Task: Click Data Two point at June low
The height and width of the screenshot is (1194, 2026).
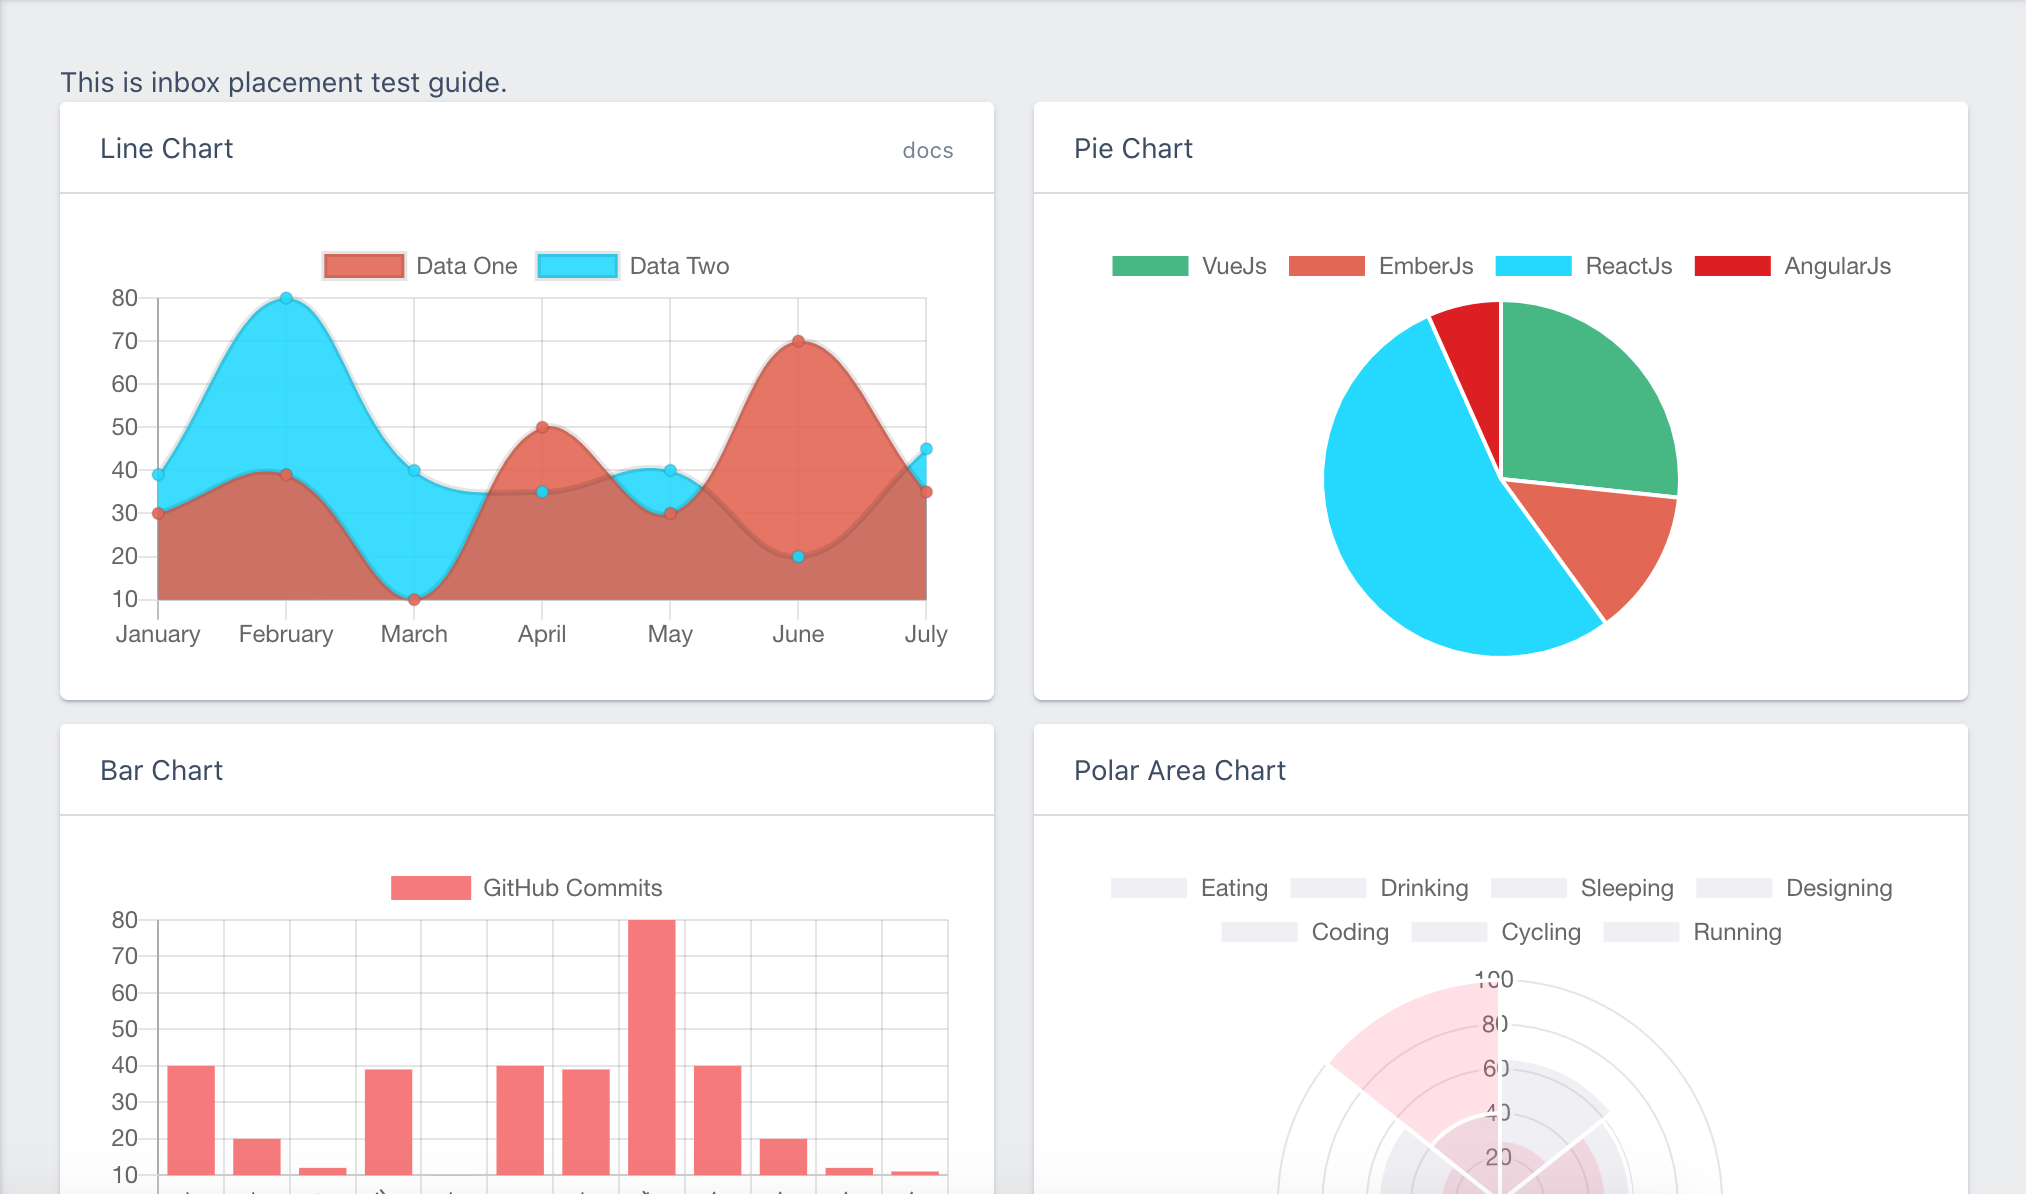Action: tap(798, 557)
